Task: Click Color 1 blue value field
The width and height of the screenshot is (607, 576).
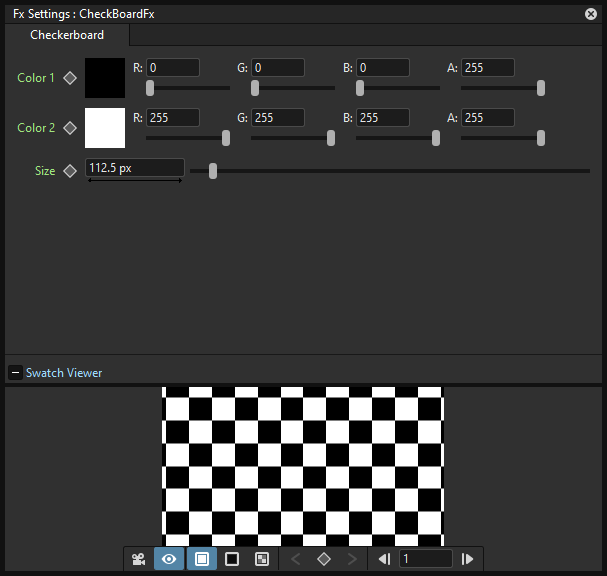Action: click(x=382, y=68)
